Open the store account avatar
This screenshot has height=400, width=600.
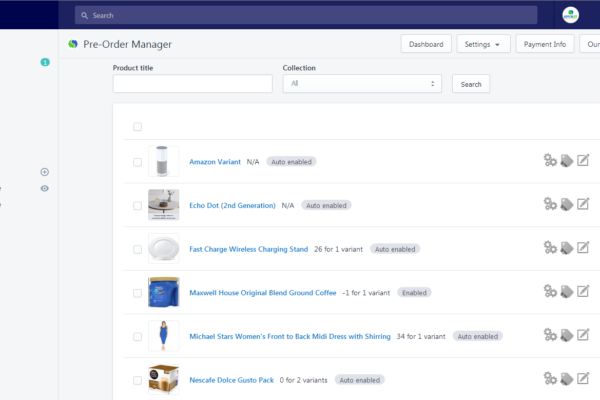point(570,15)
